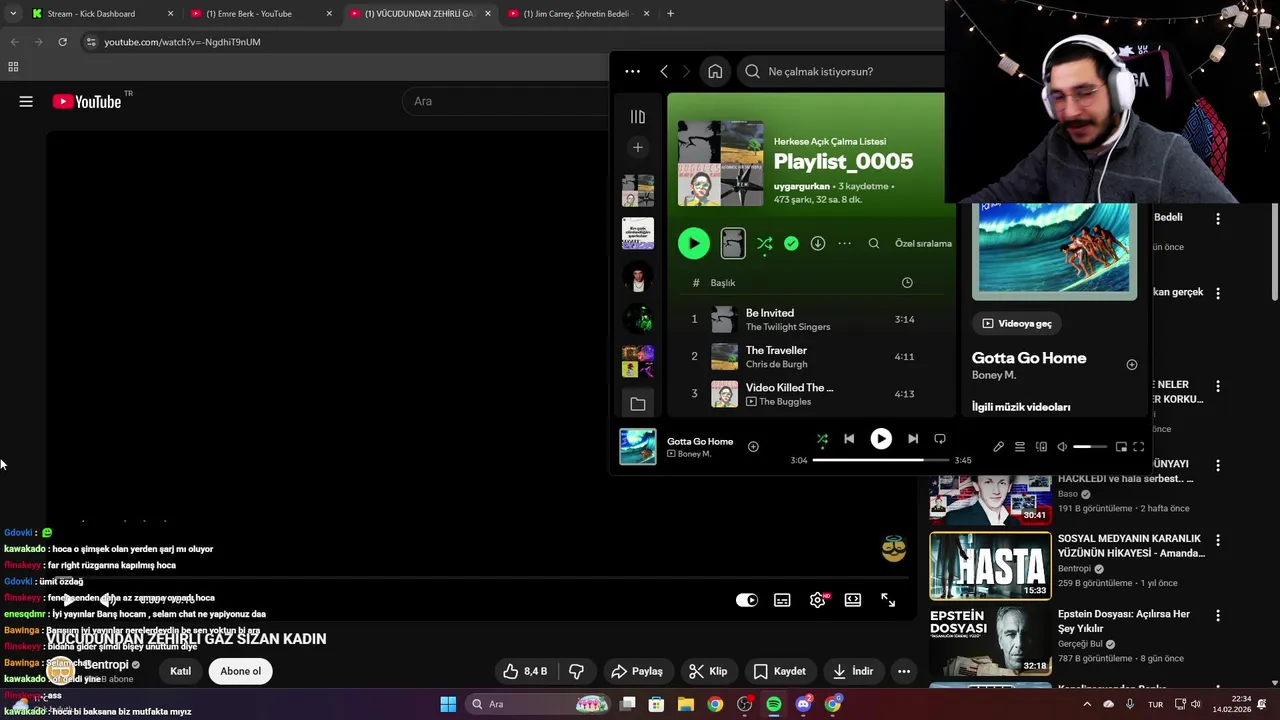Toggle subtitles on the YouTube player
The image size is (1280, 720).
point(782,600)
